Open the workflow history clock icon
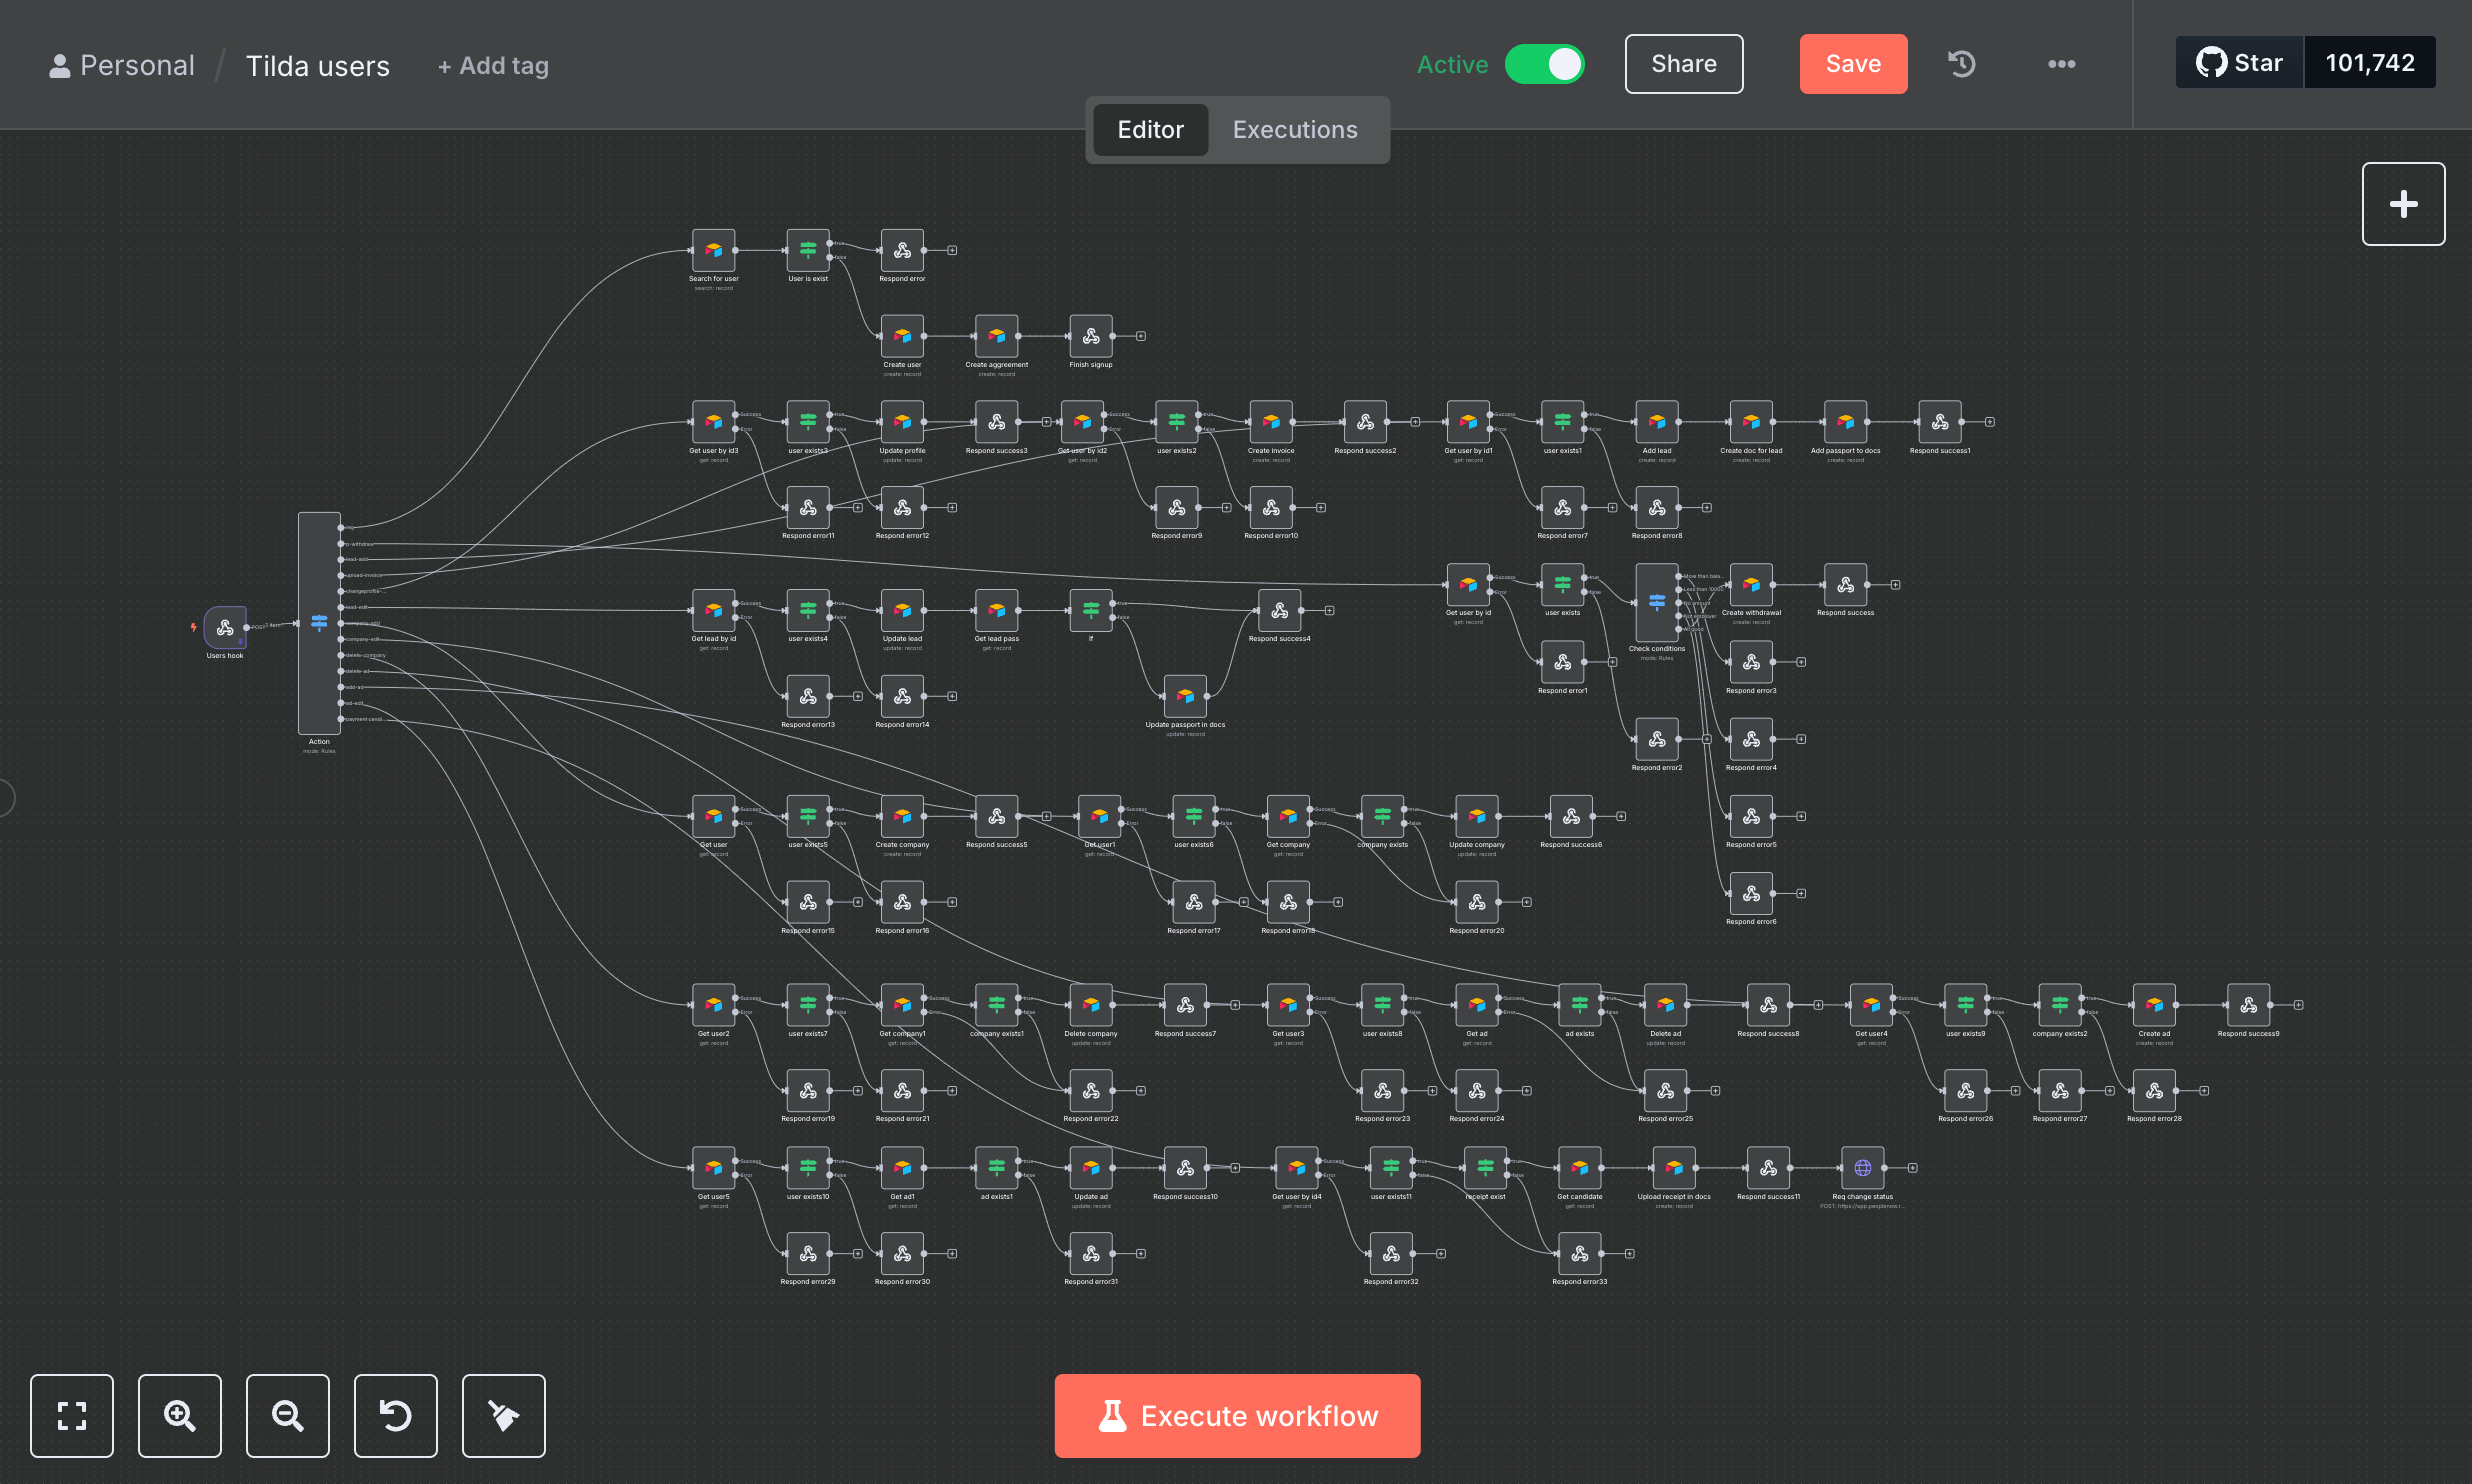The width and height of the screenshot is (2472, 1484). 1962,64
